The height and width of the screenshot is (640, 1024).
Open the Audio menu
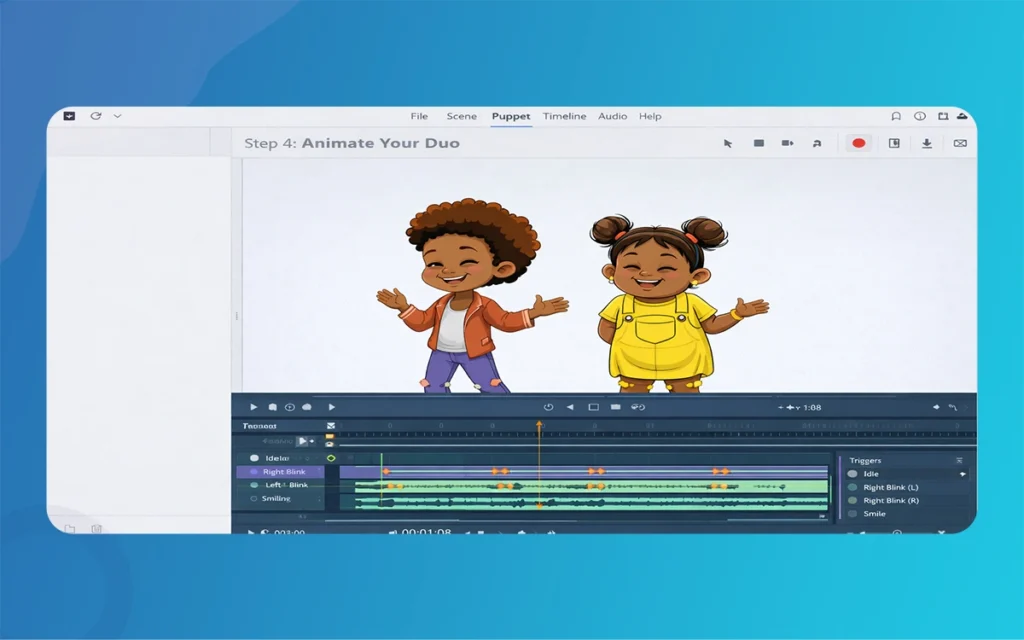612,116
